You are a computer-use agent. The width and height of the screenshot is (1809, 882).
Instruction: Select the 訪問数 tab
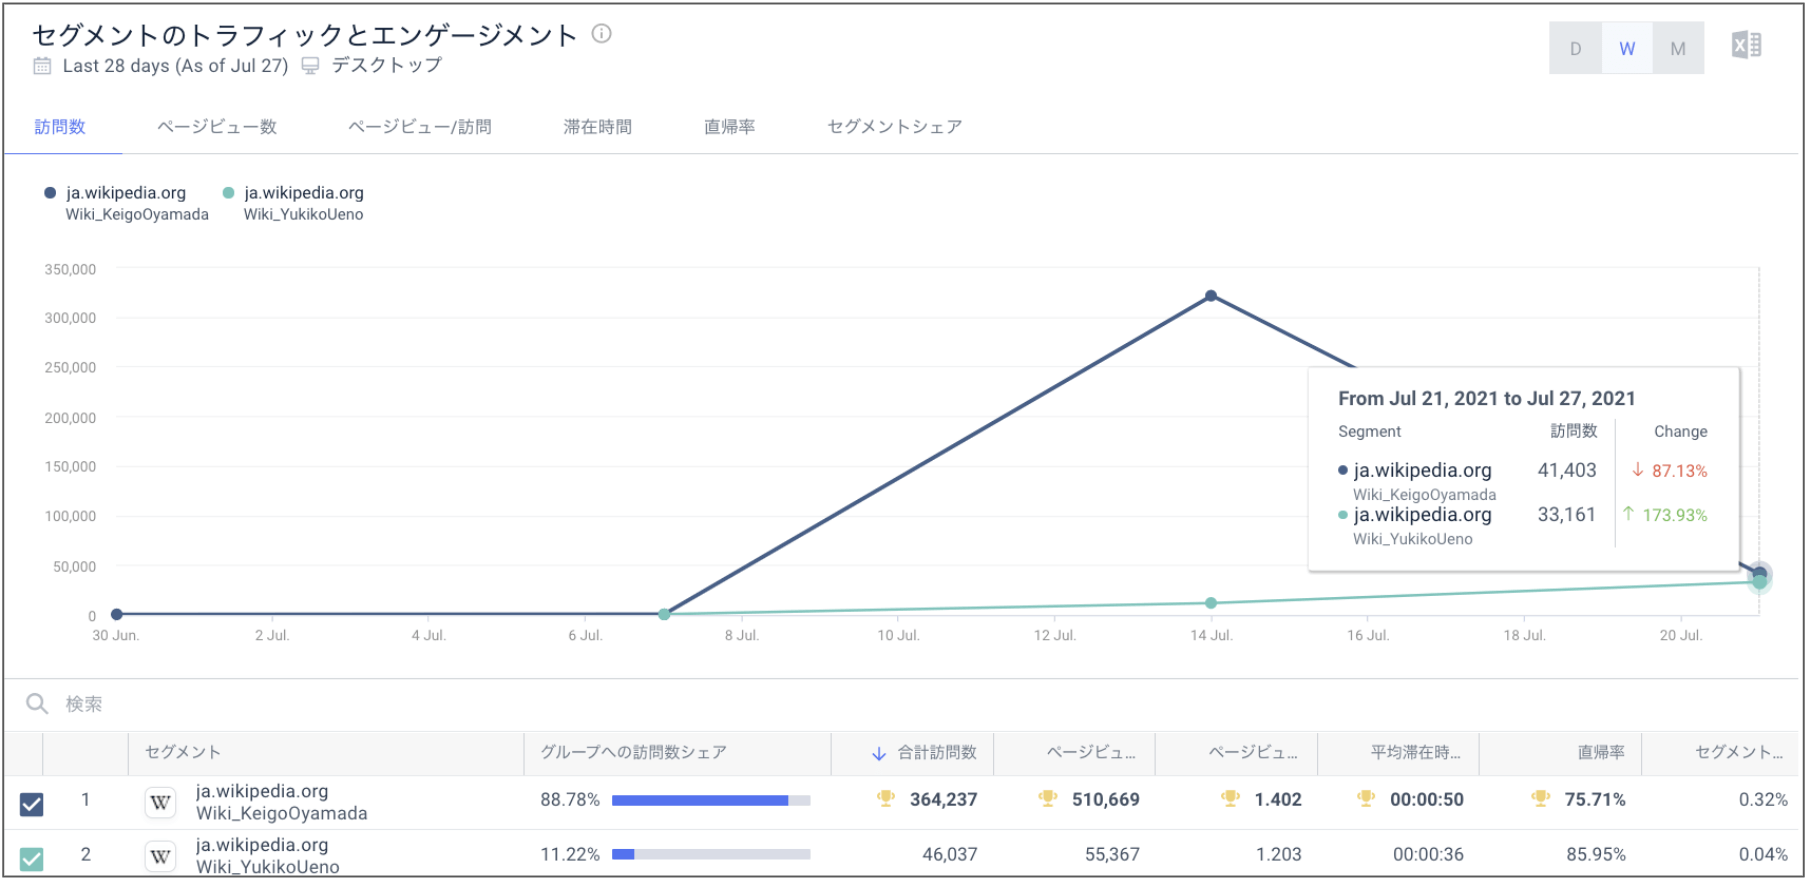click(x=60, y=127)
